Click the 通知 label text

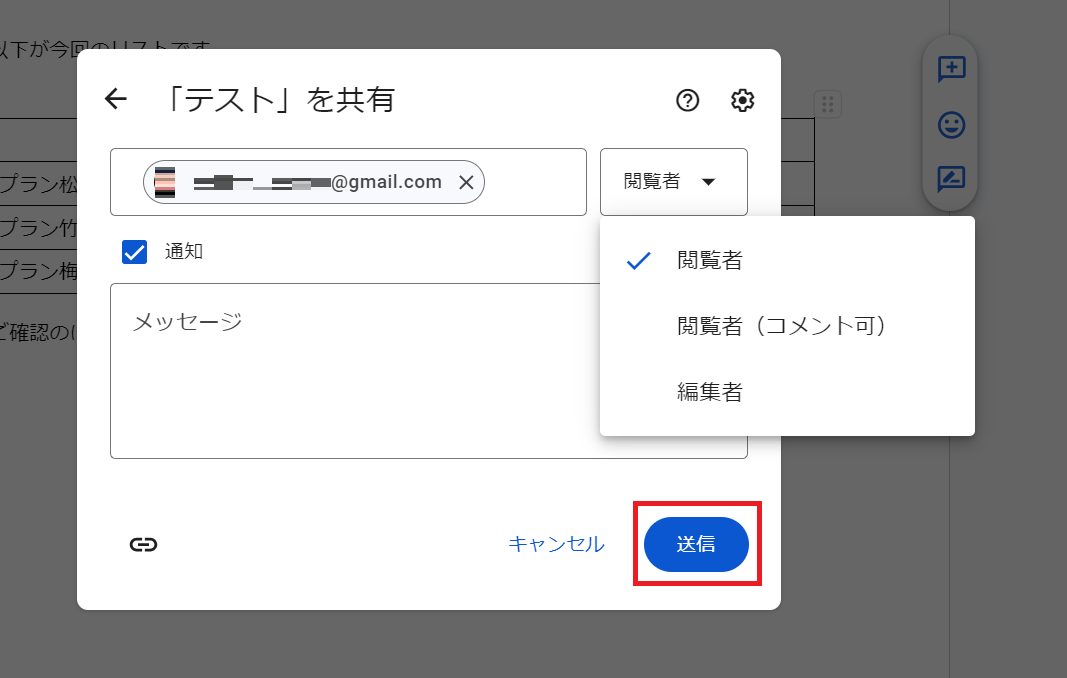point(184,251)
